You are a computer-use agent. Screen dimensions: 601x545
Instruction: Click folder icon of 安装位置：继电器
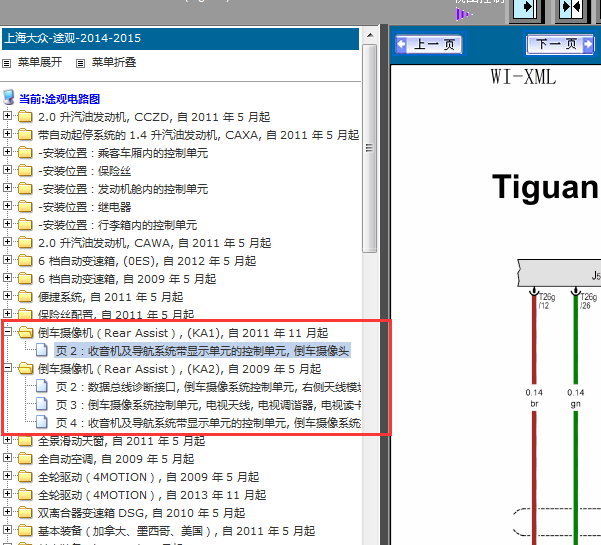point(25,206)
